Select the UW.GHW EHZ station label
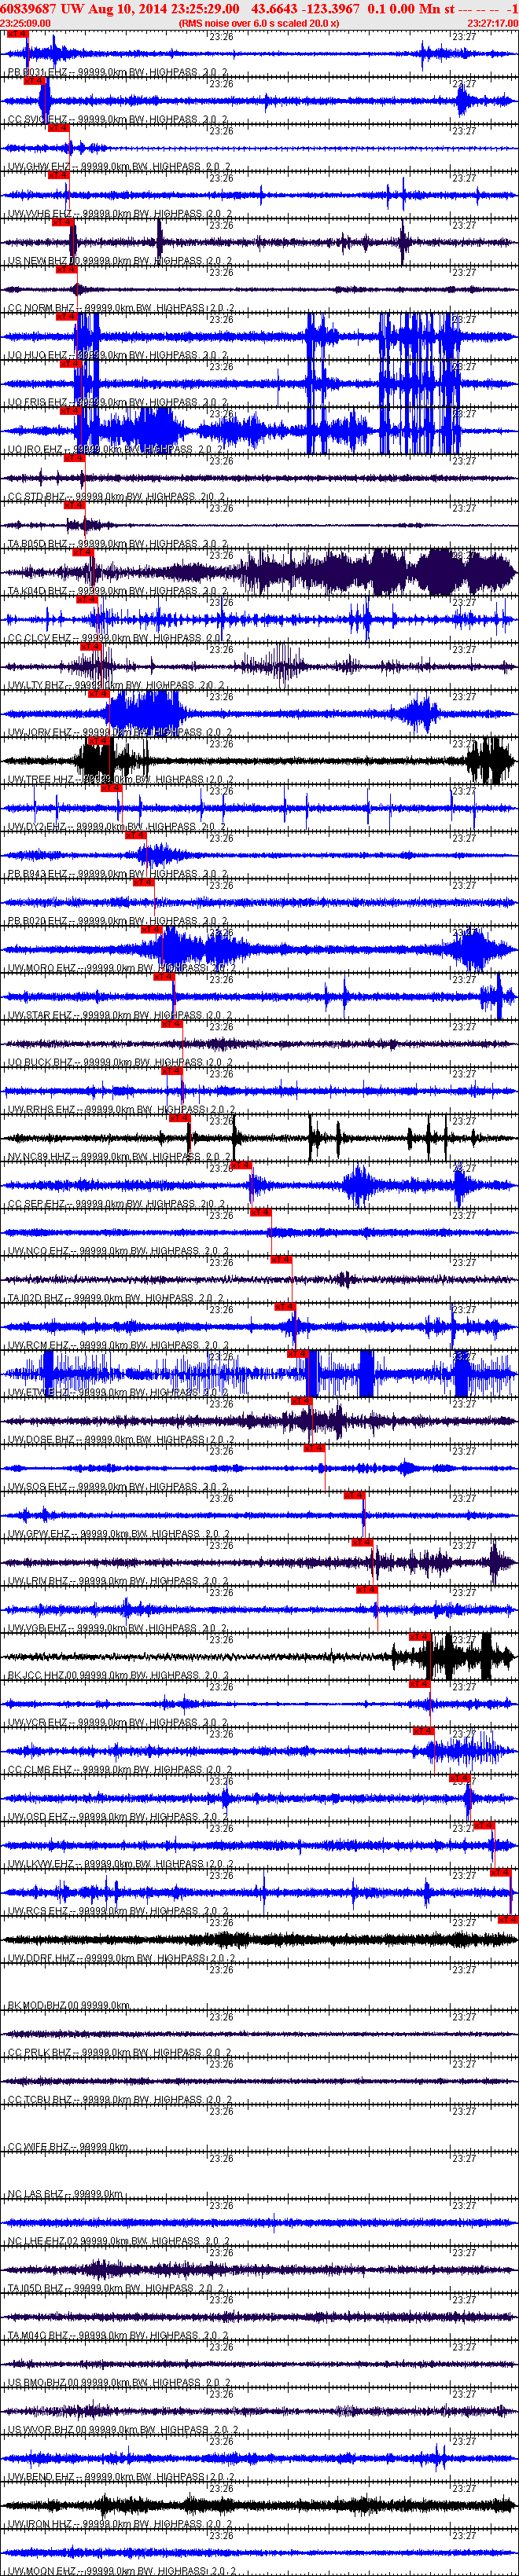519x2576 pixels. point(119,167)
